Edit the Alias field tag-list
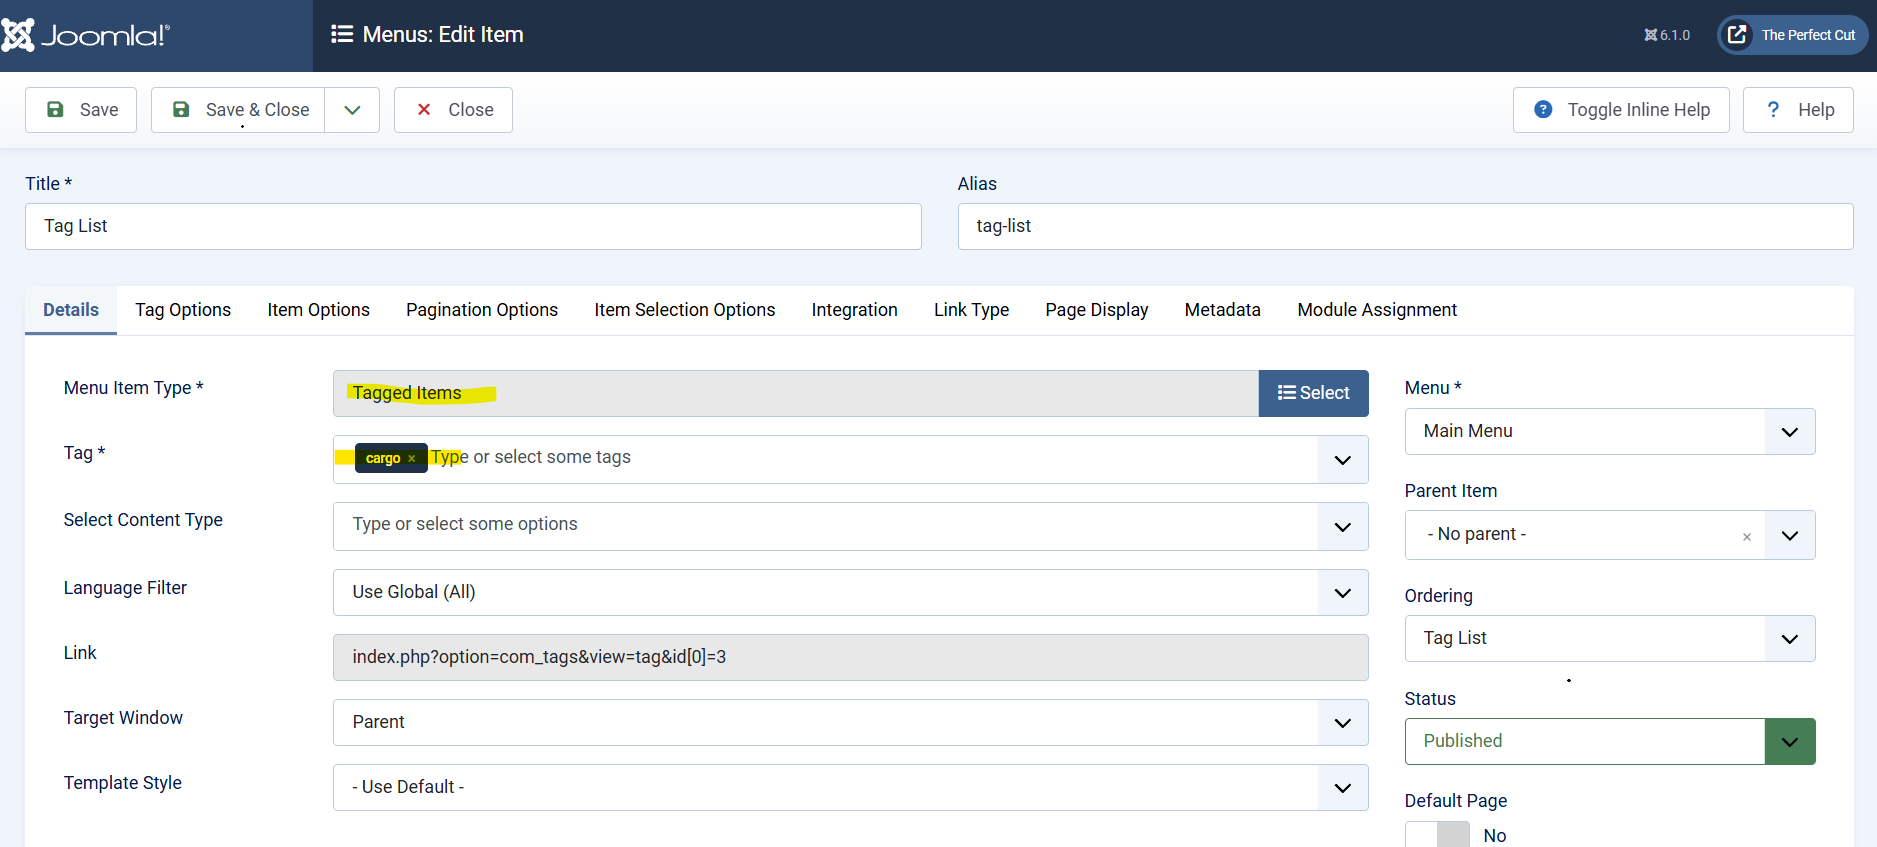1877x847 pixels. pyautogui.click(x=1405, y=227)
